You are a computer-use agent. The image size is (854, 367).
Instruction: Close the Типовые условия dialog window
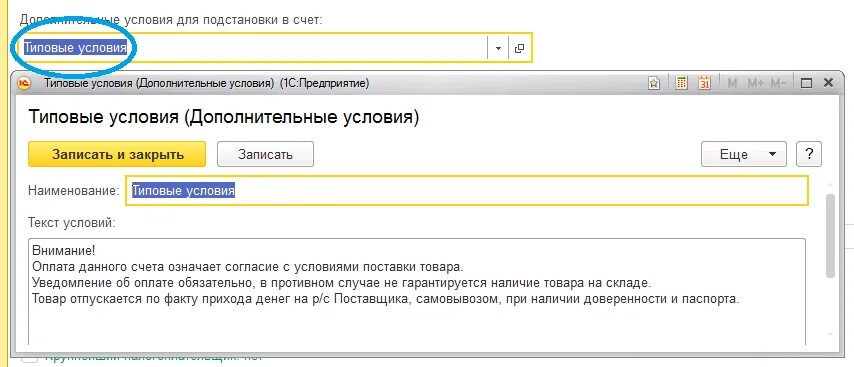point(828,83)
